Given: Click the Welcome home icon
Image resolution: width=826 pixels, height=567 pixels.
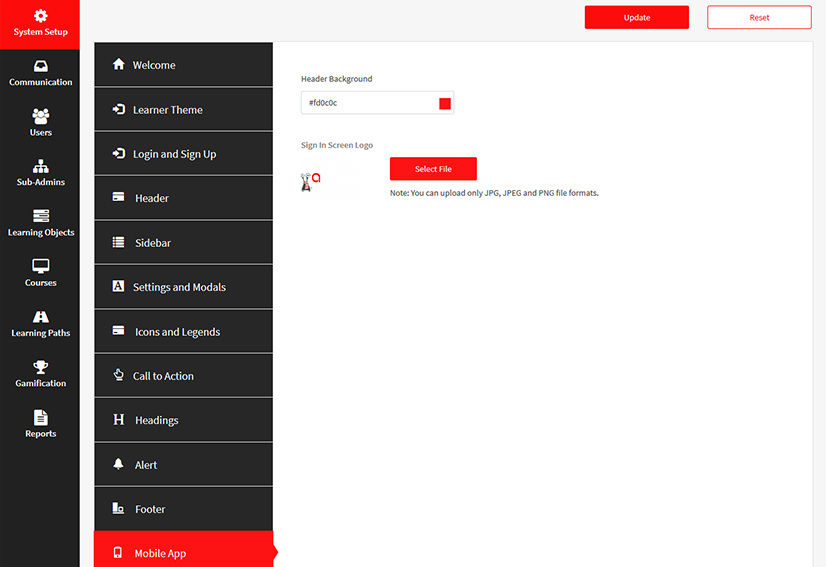Looking at the screenshot, I should (119, 64).
